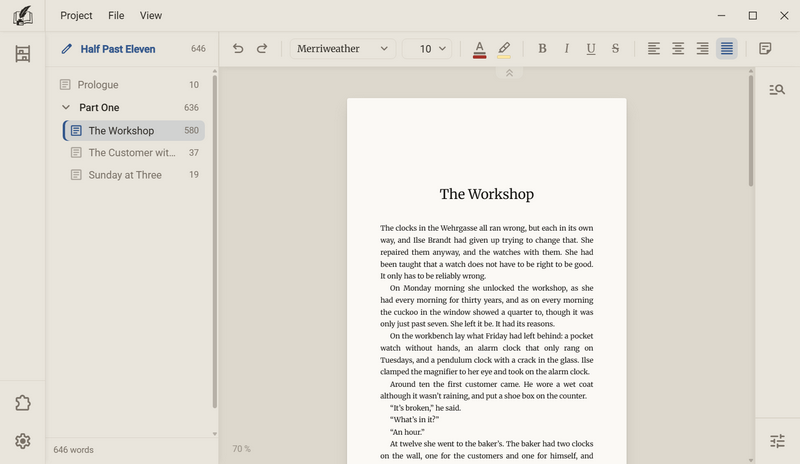Click the 646 project word count
800x464 pixels.
click(198, 49)
